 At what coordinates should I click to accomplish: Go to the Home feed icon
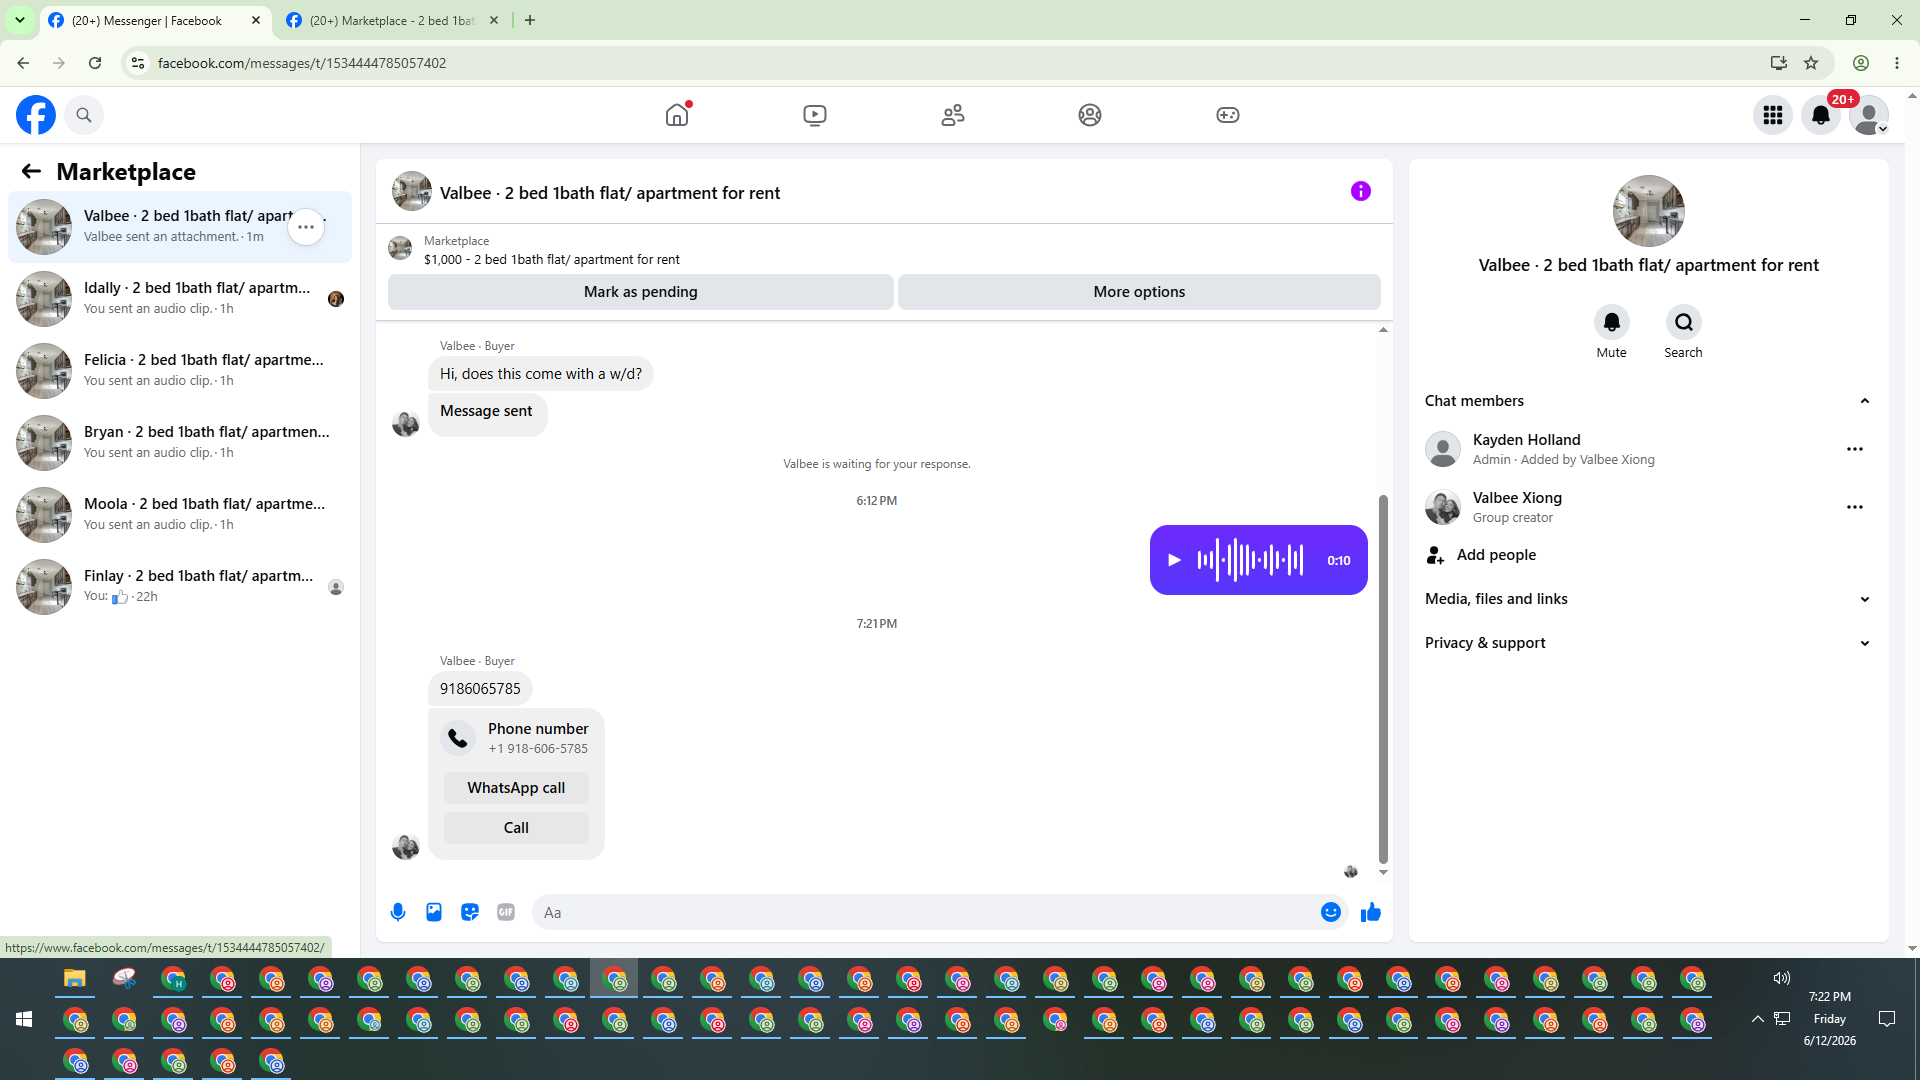point(677,115)
